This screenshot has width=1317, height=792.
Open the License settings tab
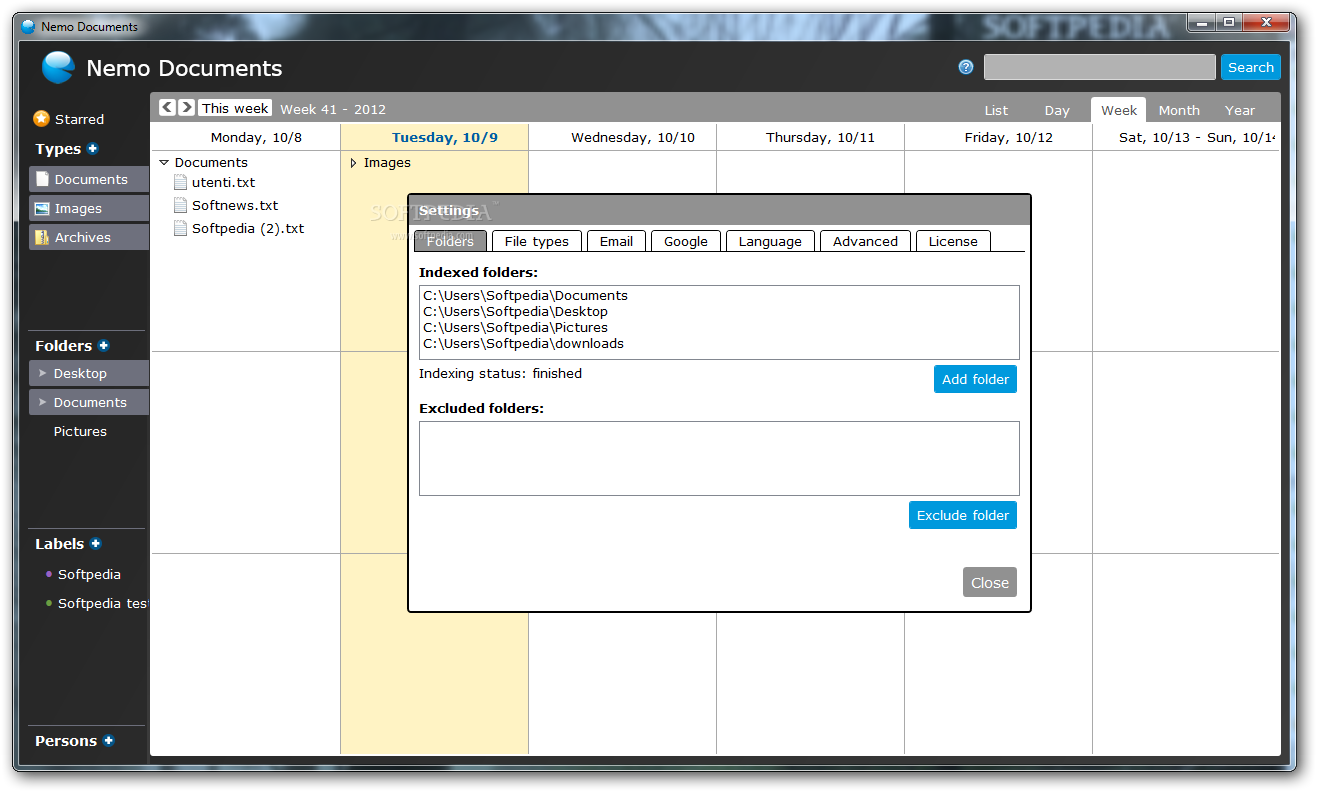click(x=953, y=241)
